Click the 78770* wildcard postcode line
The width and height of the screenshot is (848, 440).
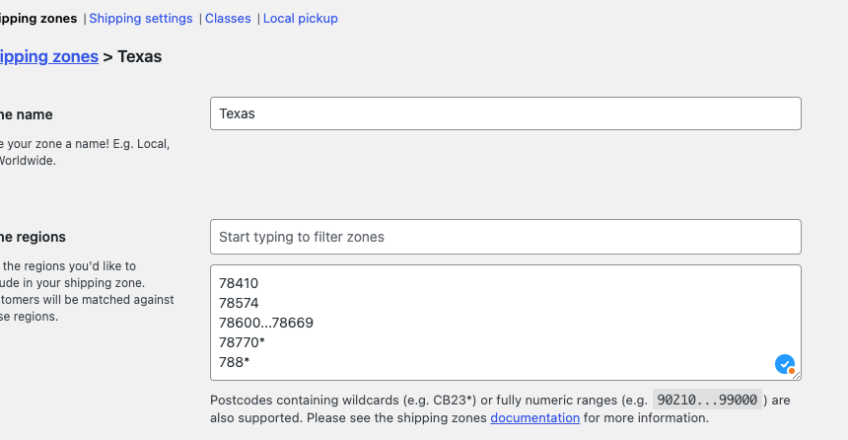242,343
